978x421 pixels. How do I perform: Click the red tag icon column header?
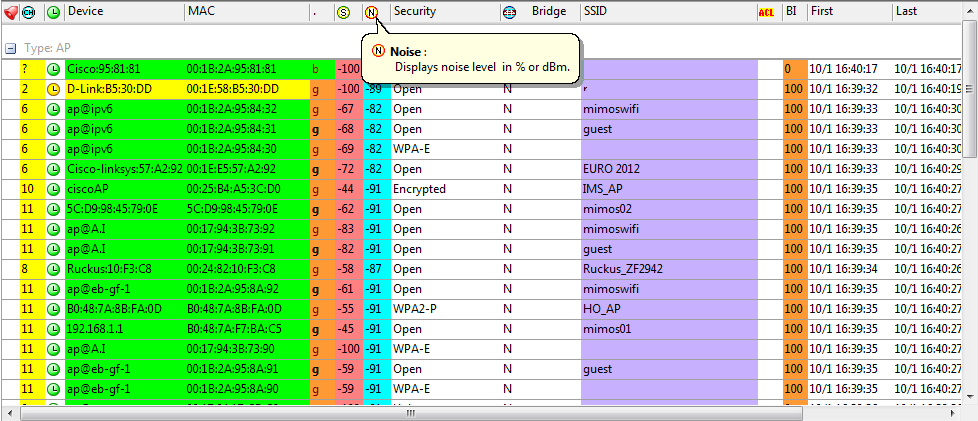(x=10, y=11)
